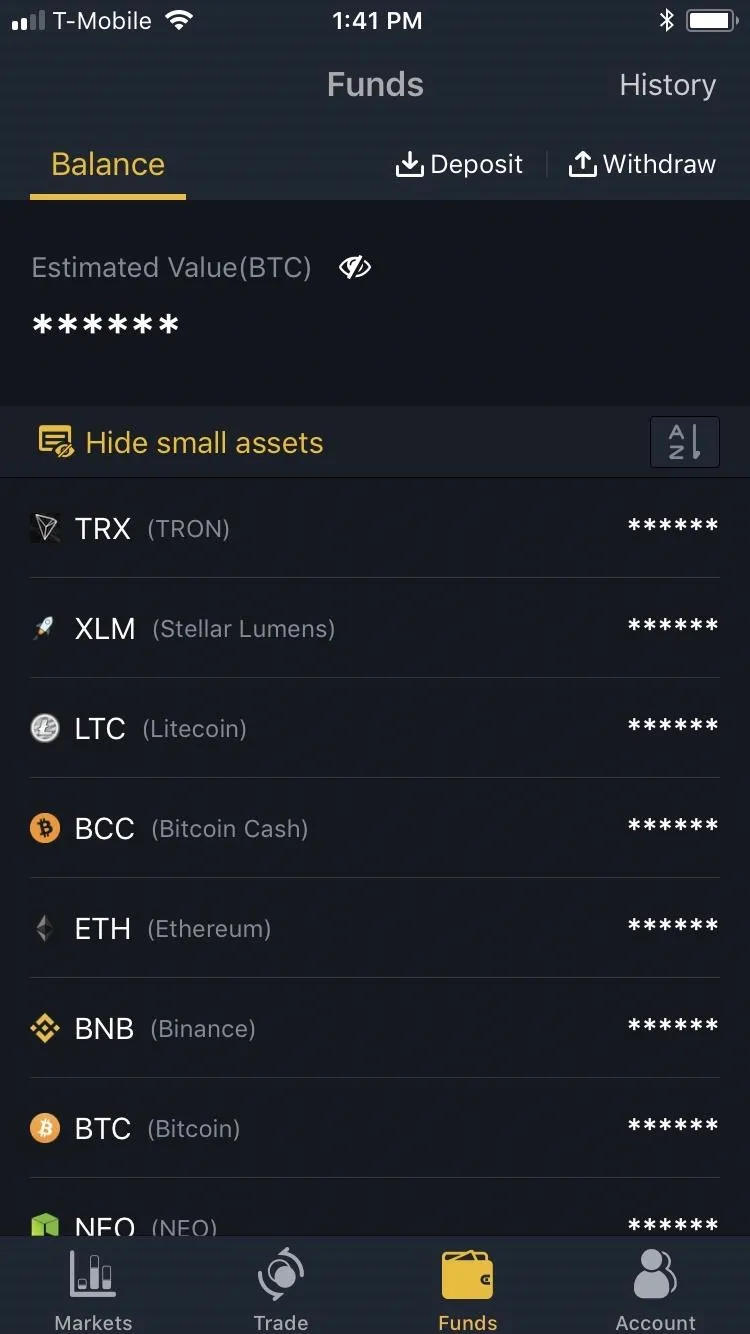Tap the NEO green cube icon
The image size is (750, 1334).
click(45, 1225)
